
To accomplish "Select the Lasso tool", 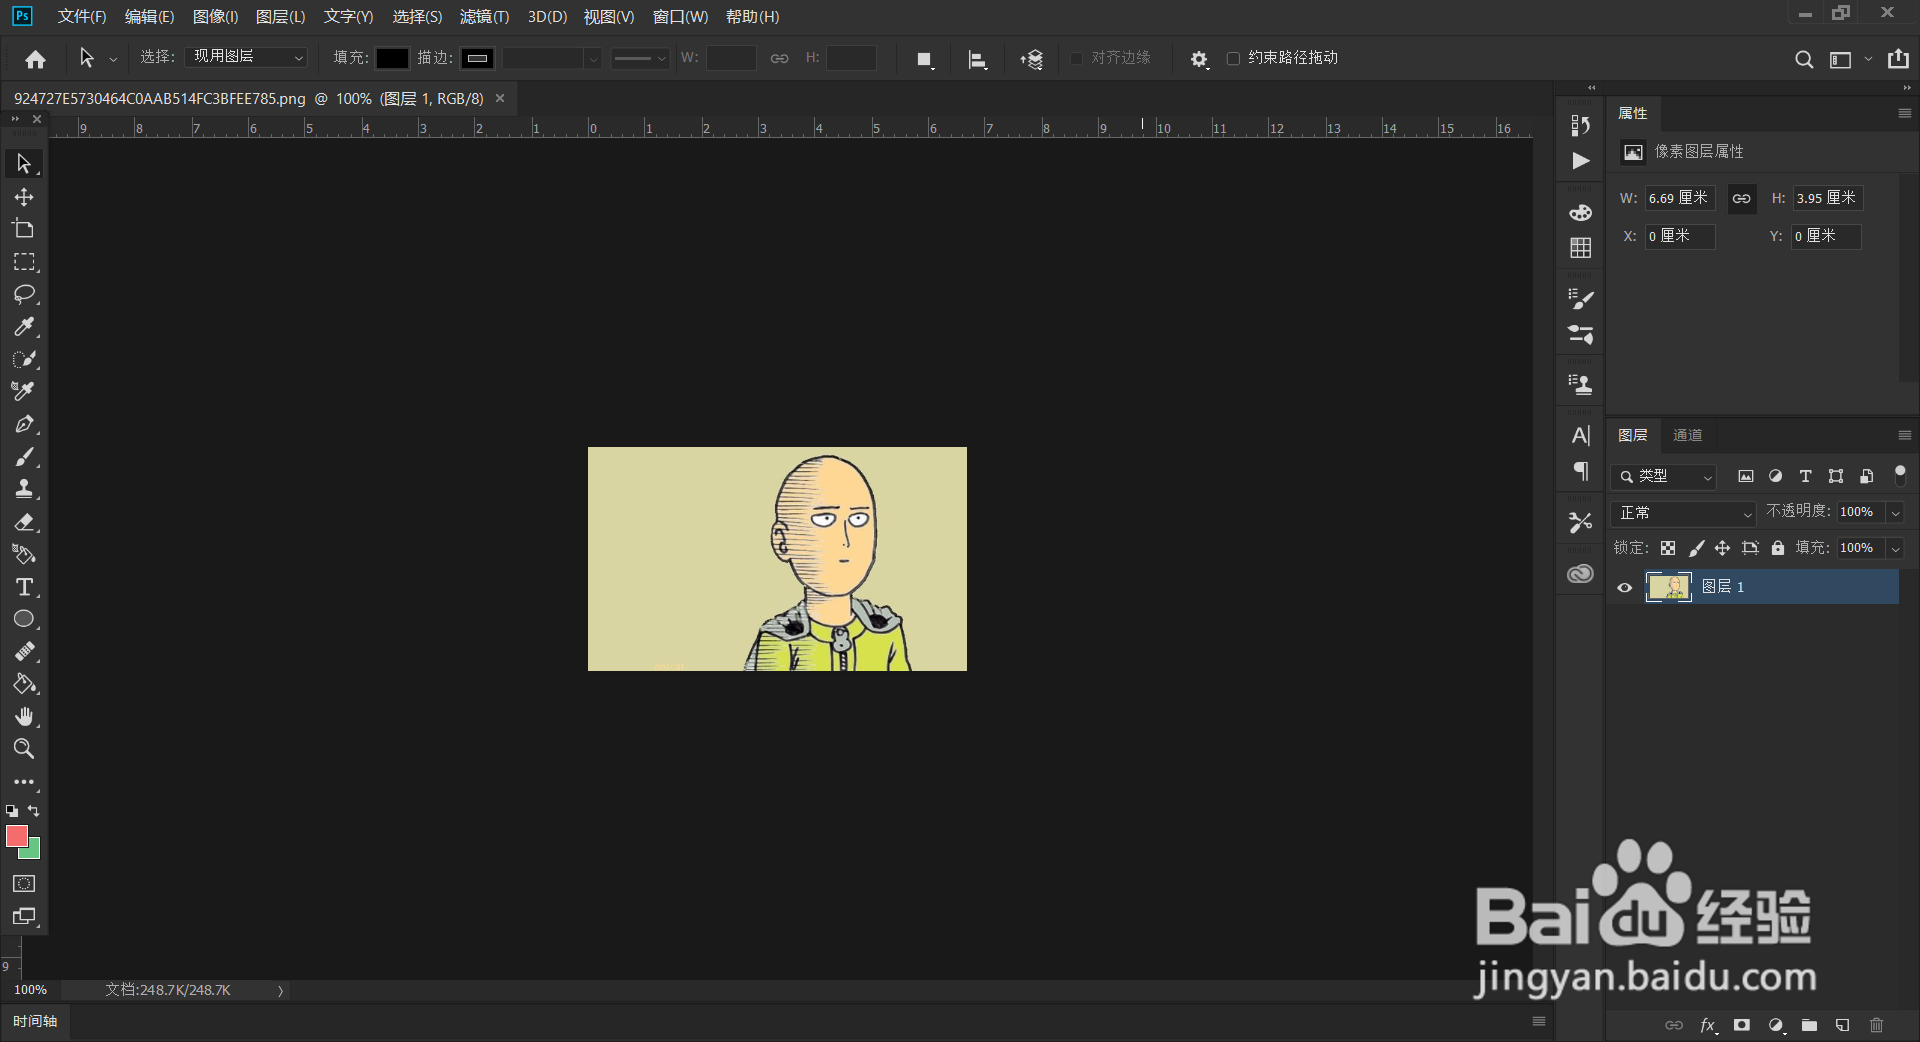I will coord(24,294).
